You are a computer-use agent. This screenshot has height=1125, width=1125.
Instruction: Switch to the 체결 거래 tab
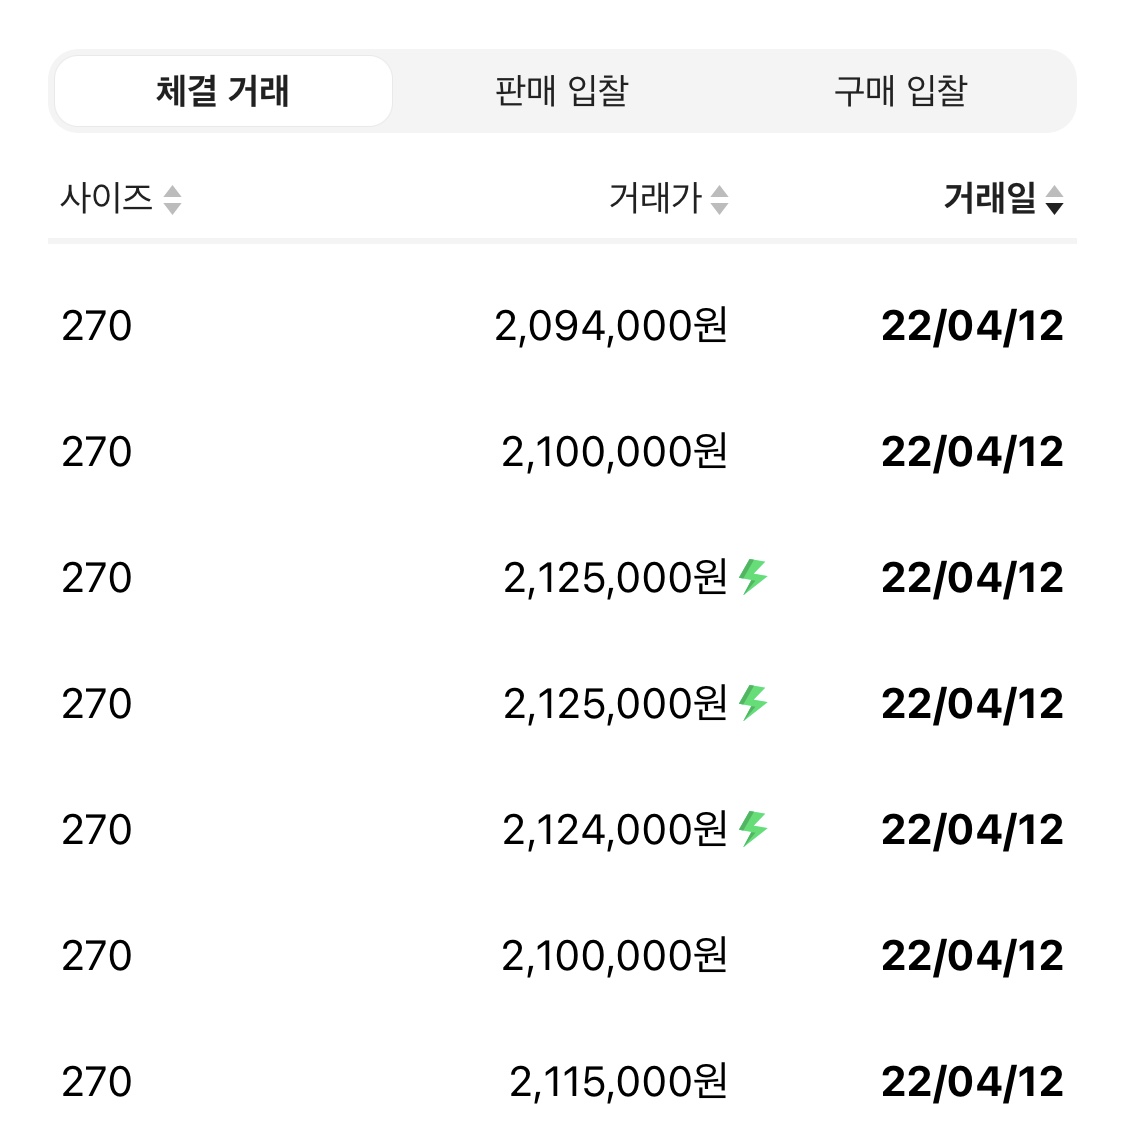(223, 91)
